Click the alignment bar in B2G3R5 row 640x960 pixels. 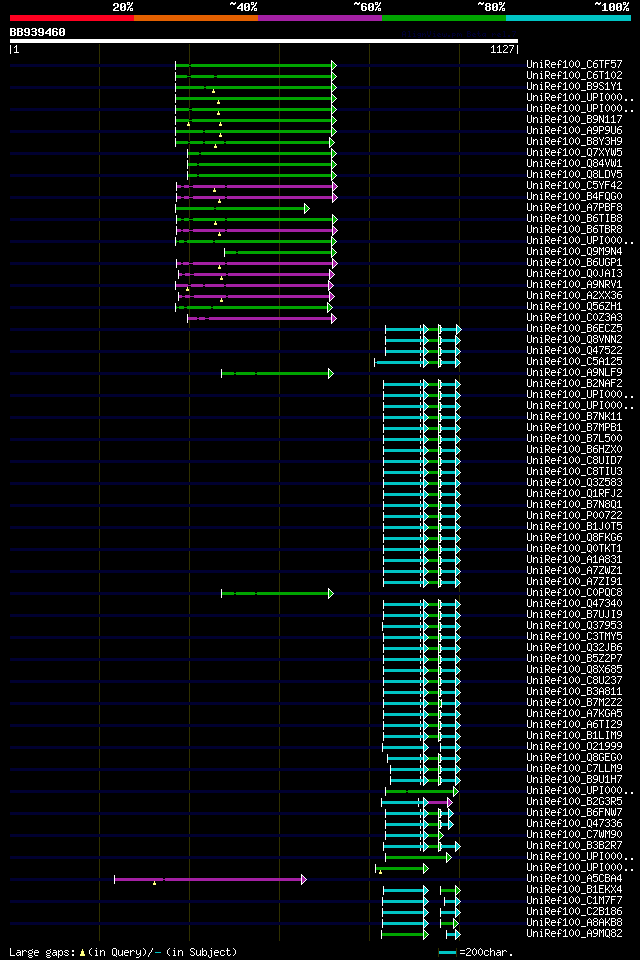coord(416,803)
